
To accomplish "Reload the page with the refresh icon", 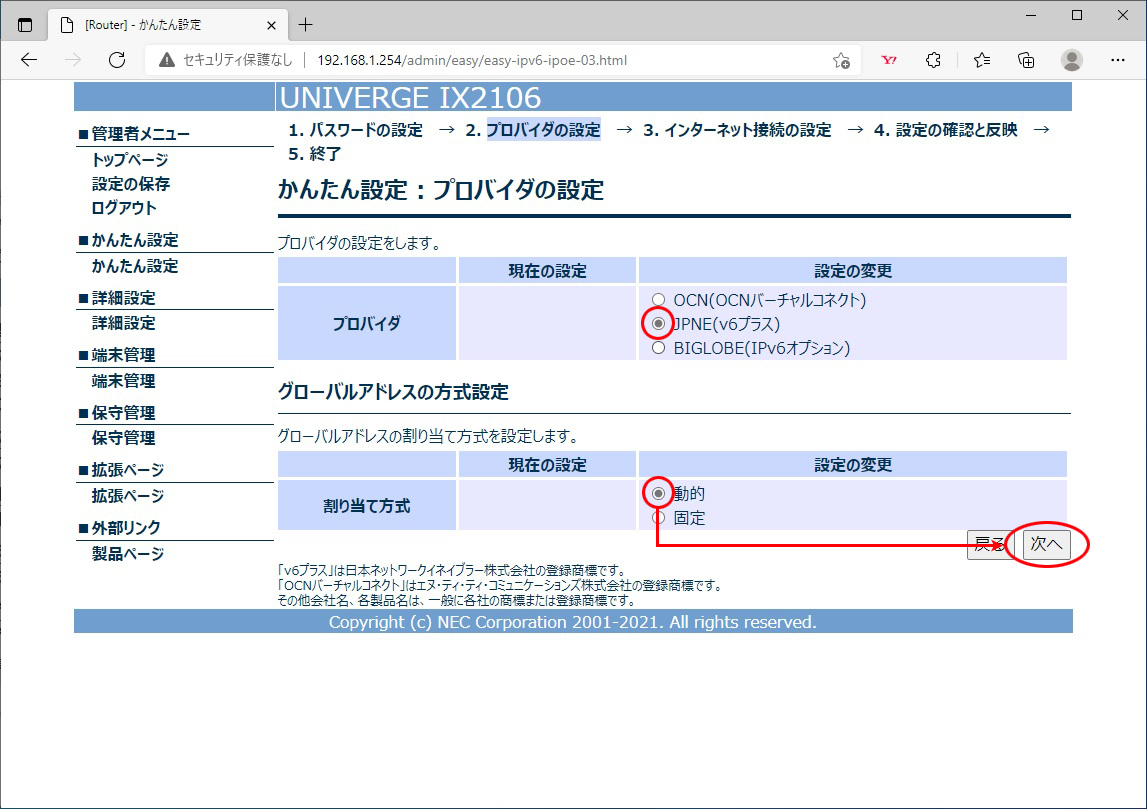I will (x=117, y=60).
